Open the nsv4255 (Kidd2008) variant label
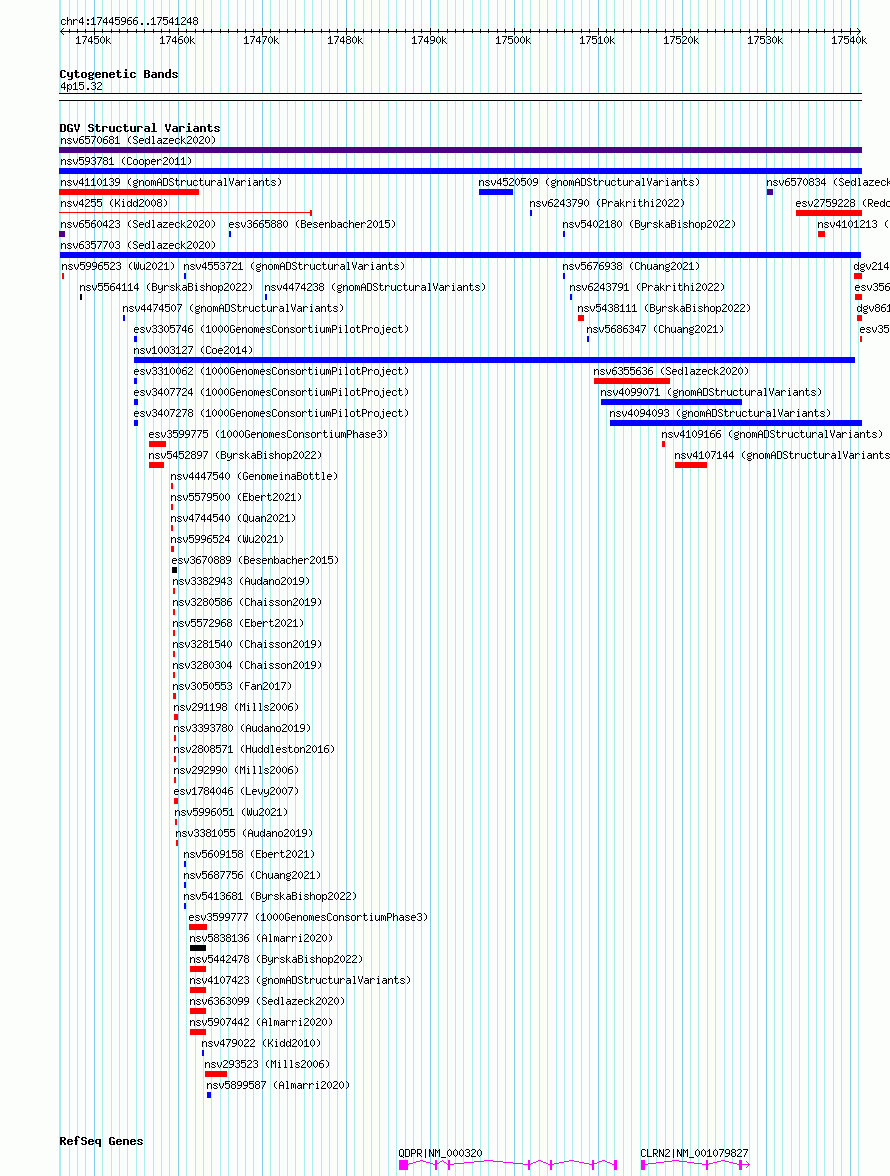This screenshot has height=1176, width=890. (x=114, y=203)
